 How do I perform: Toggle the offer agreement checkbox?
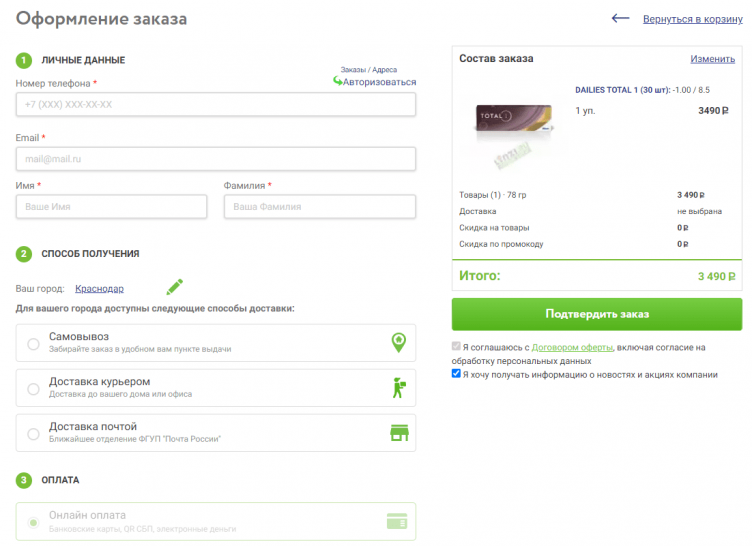(457, 347)
